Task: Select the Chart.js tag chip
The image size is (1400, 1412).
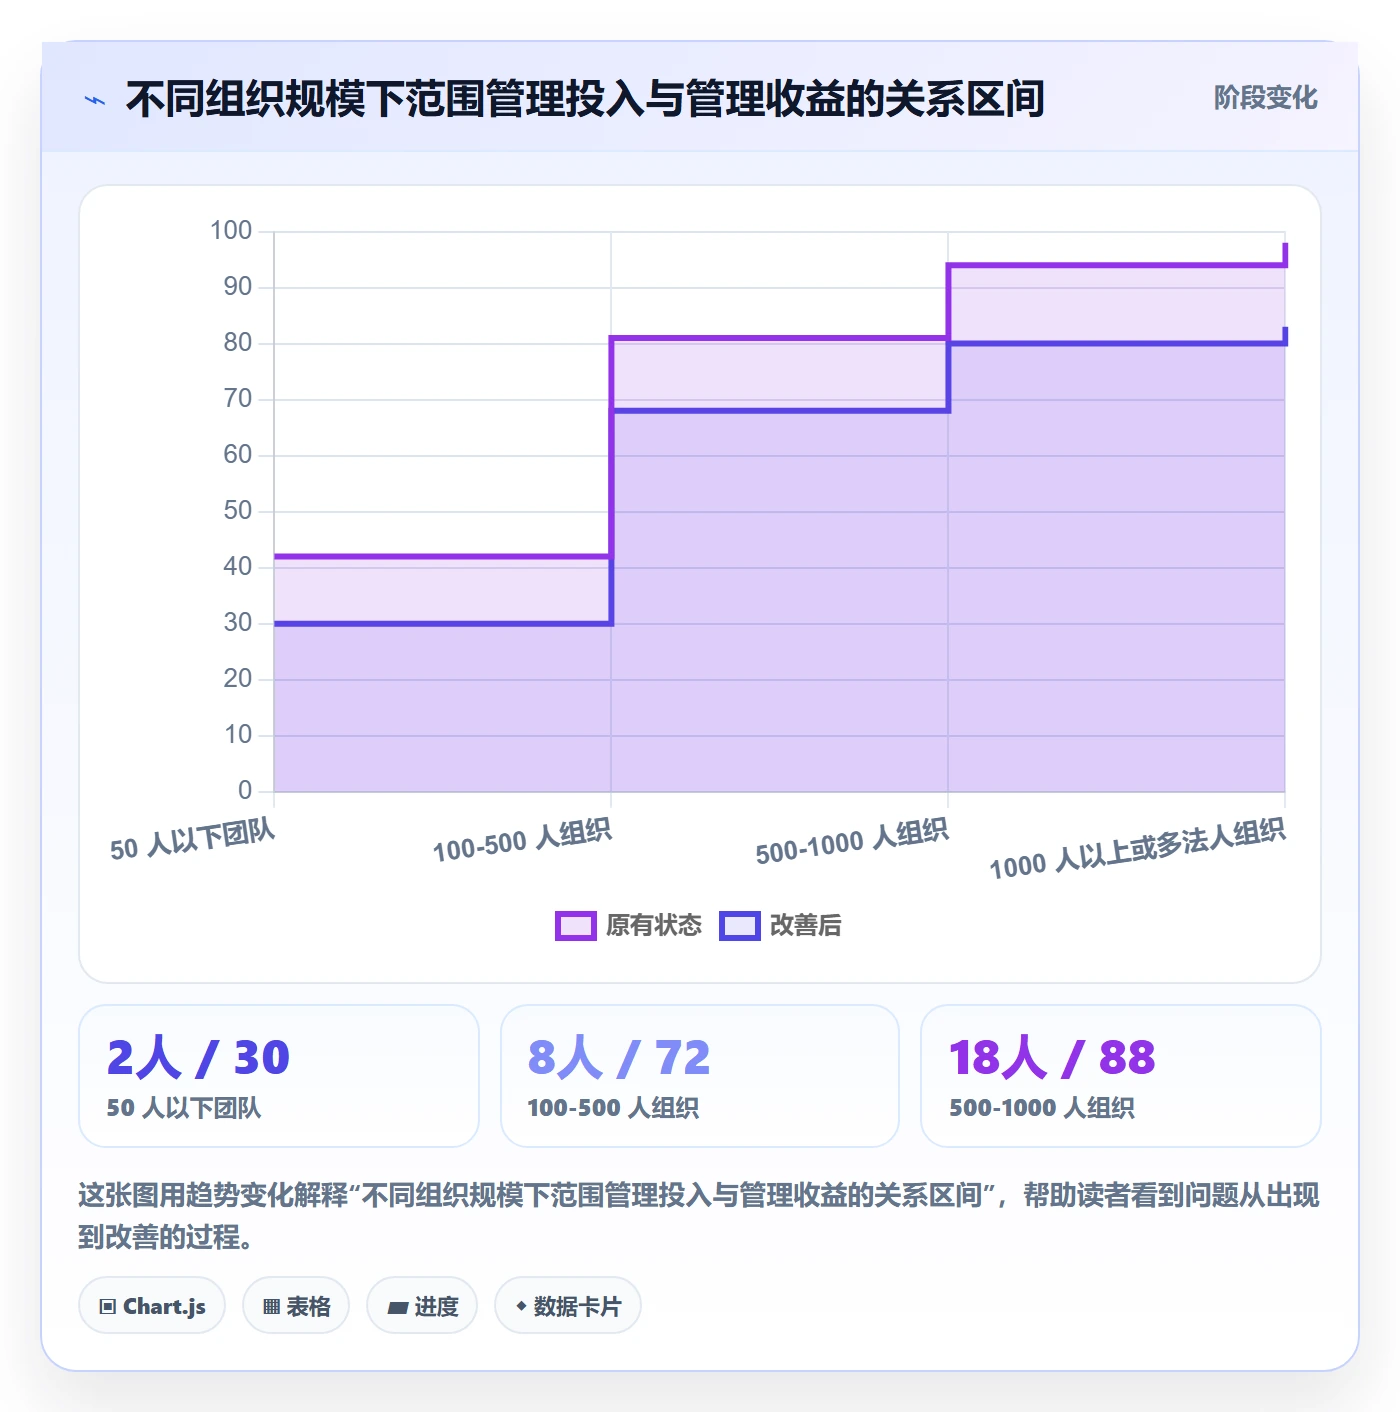Action: [x=152, y=1305]
